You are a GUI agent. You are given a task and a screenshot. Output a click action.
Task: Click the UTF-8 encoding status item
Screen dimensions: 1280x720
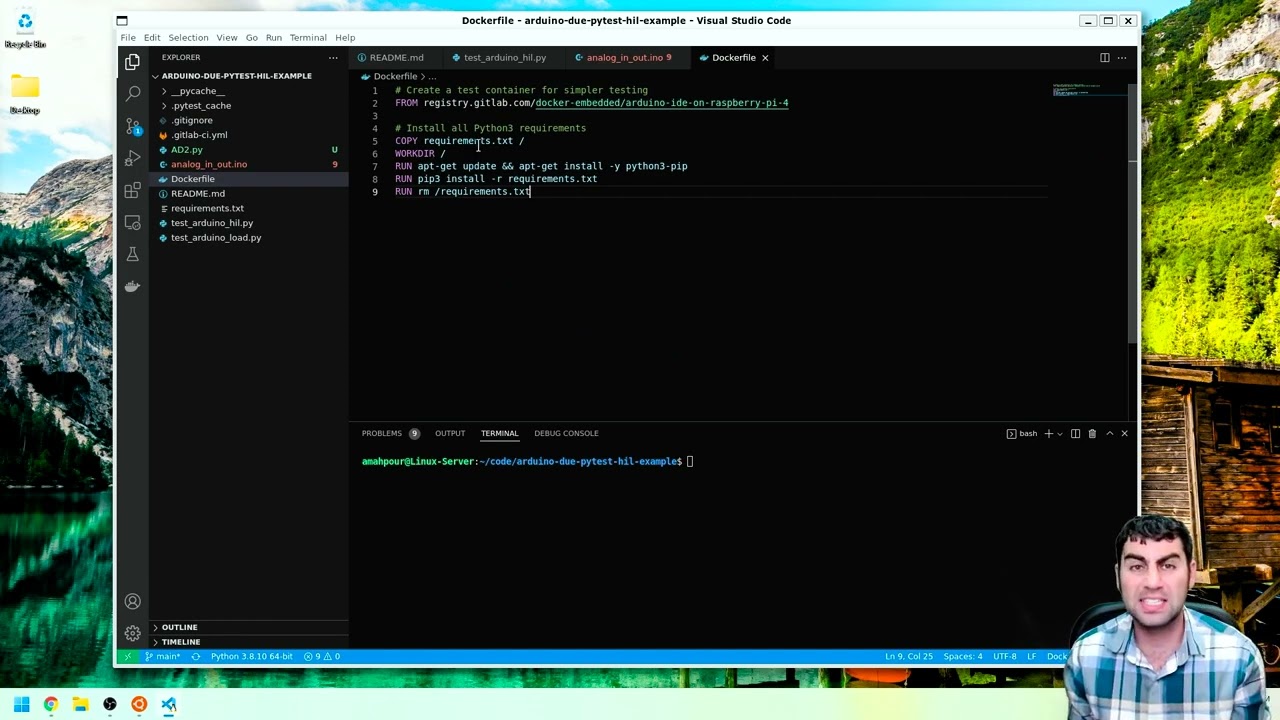(x=1004, y=656)
